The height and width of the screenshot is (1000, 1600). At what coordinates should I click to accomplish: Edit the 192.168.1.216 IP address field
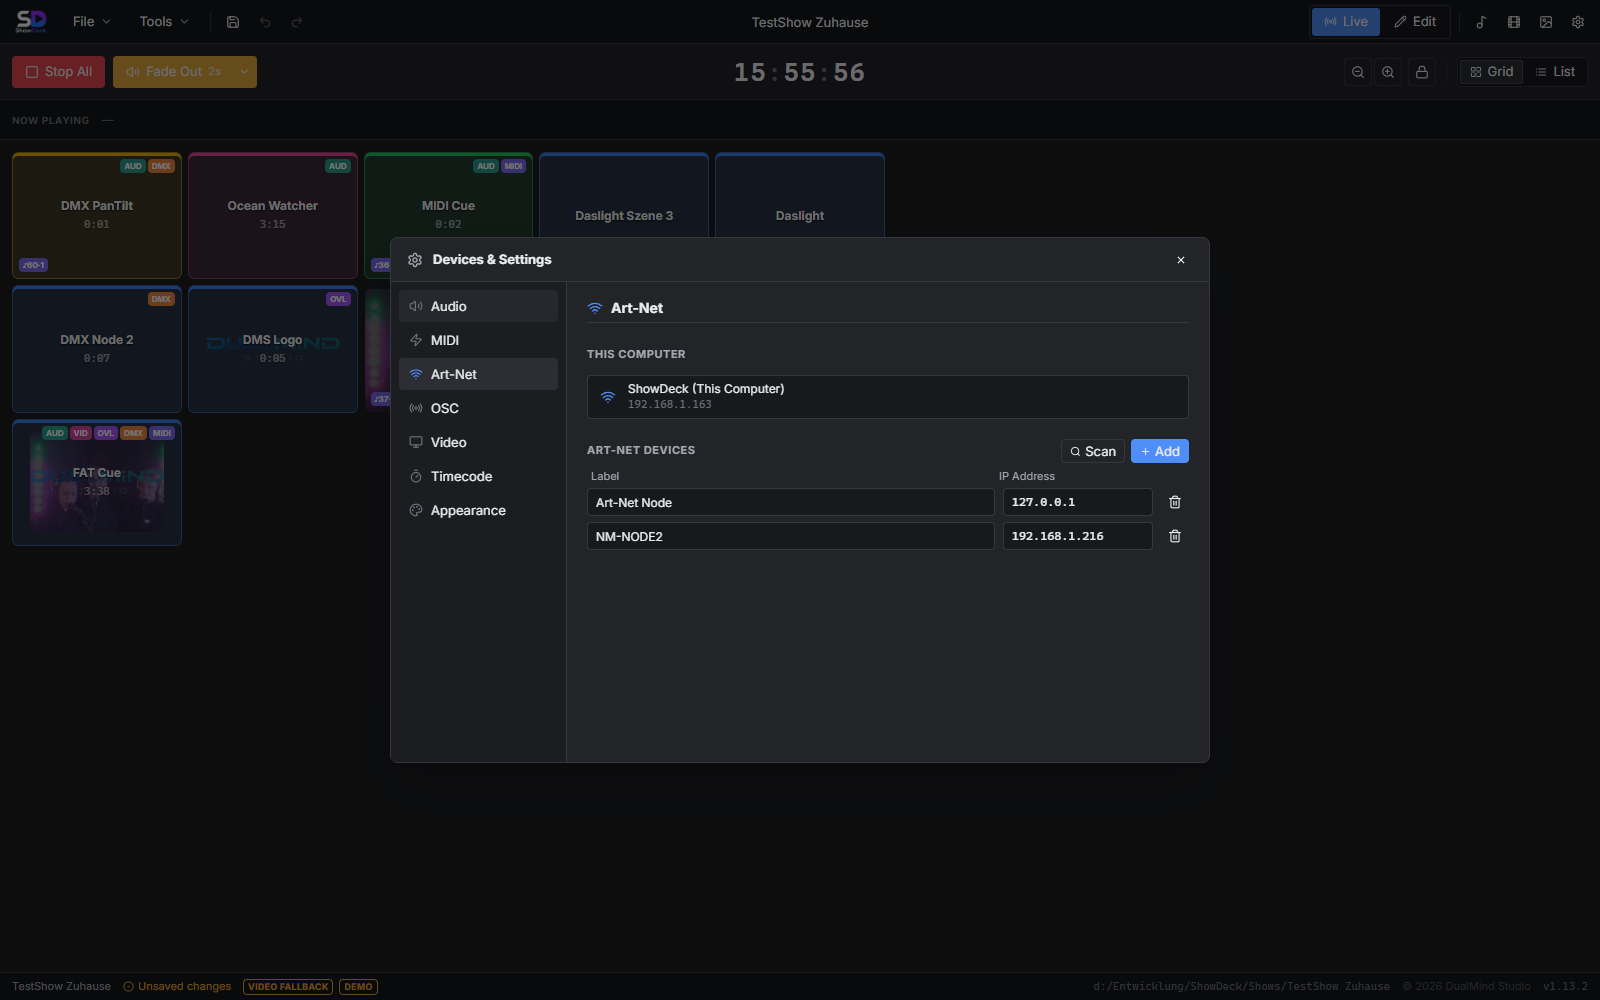coord(1078,536)
